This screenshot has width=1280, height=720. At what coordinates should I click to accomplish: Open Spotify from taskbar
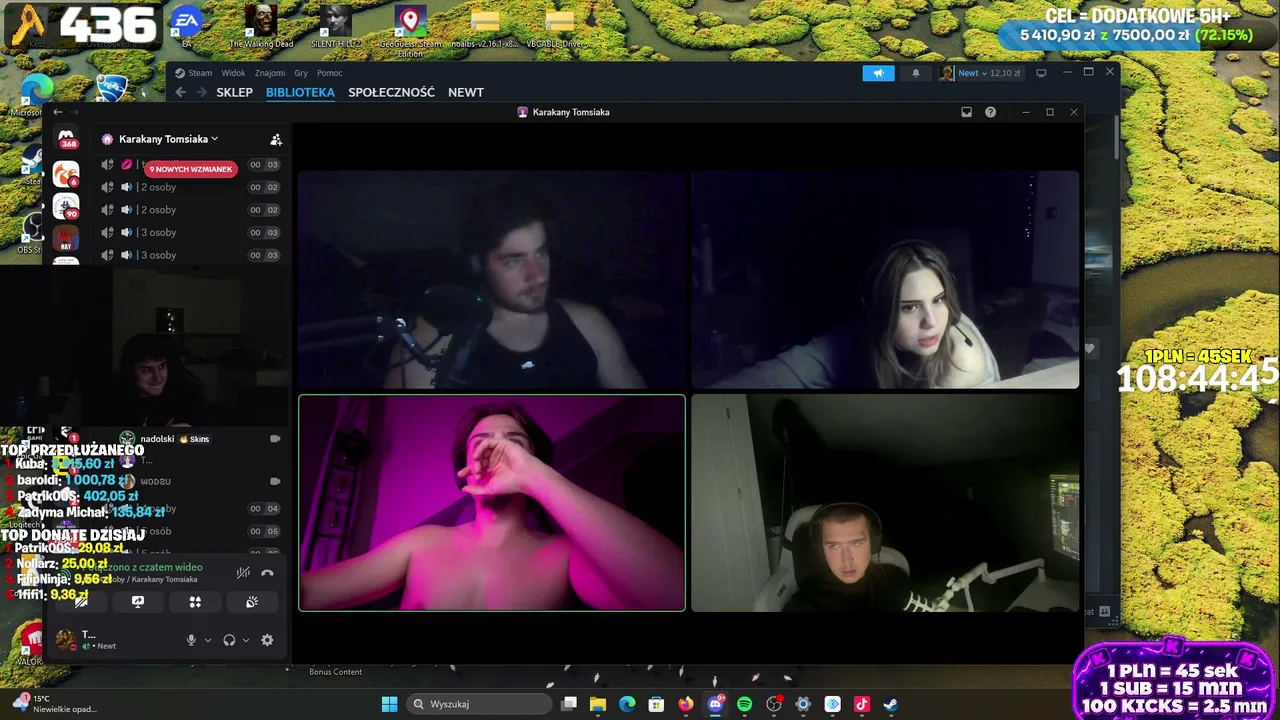(x=744, y=704)
